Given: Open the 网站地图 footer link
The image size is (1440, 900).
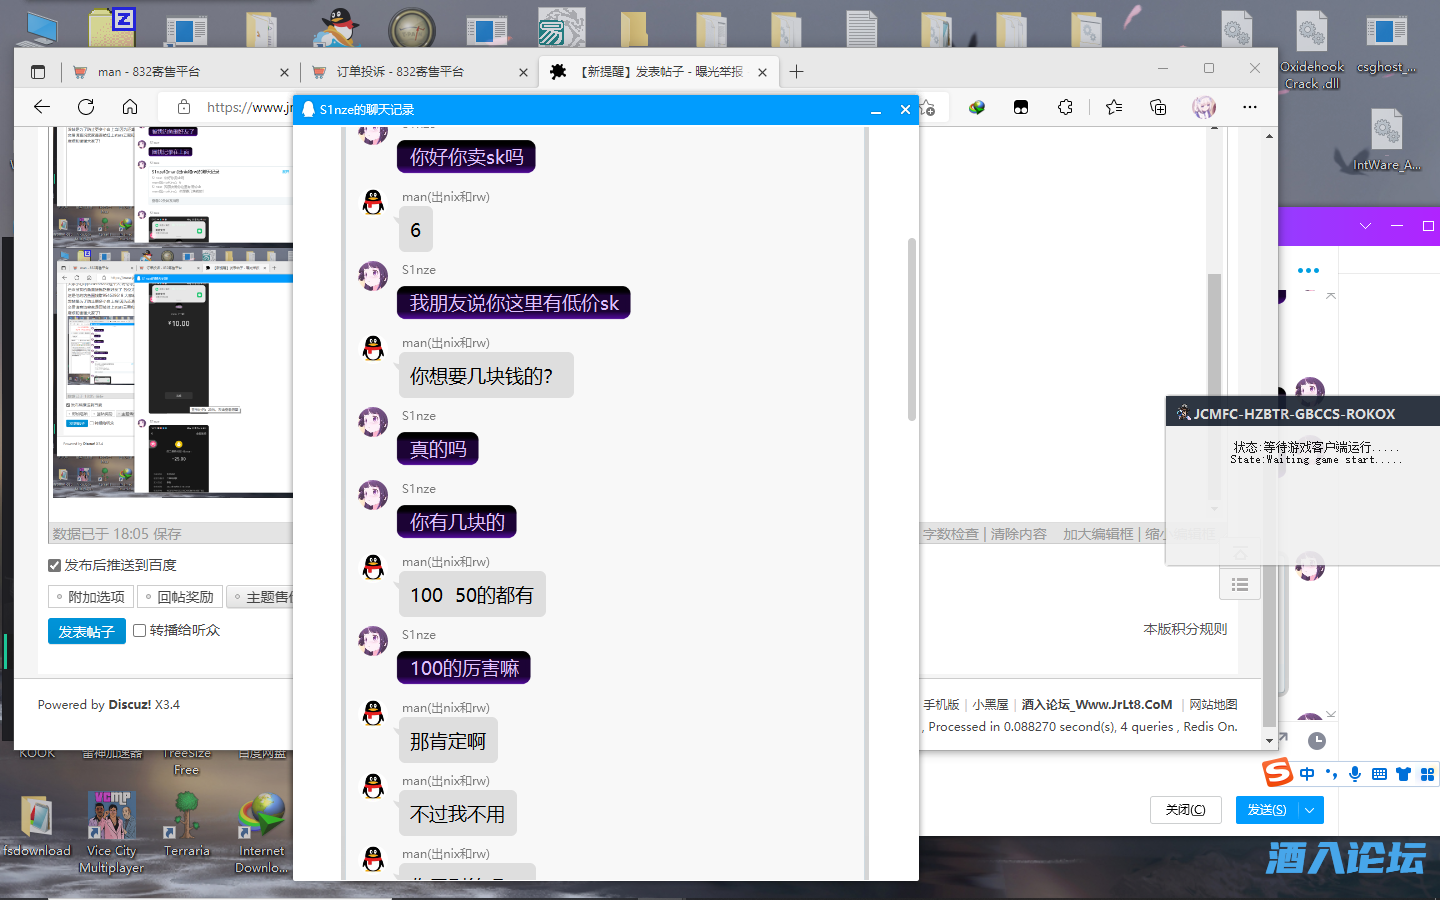Looking at the screenshot, I should click(x=1213, y=704).
